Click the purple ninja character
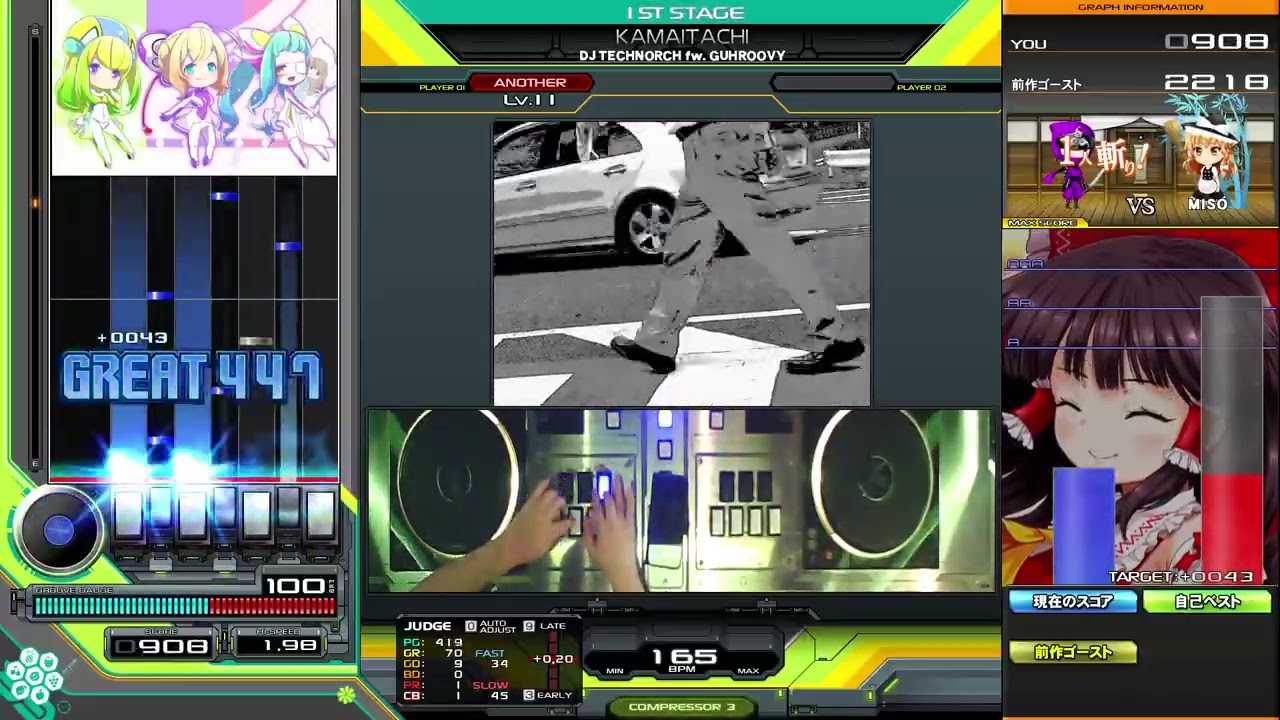 pos(1072,166)
